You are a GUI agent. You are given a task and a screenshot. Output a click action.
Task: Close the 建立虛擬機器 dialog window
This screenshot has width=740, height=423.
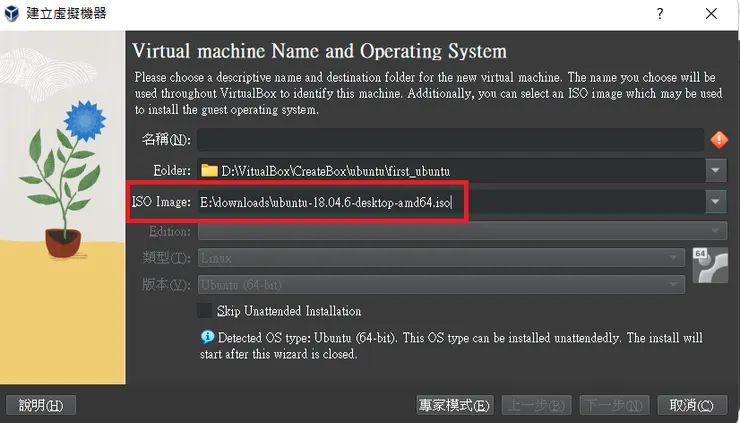(711, 14)
